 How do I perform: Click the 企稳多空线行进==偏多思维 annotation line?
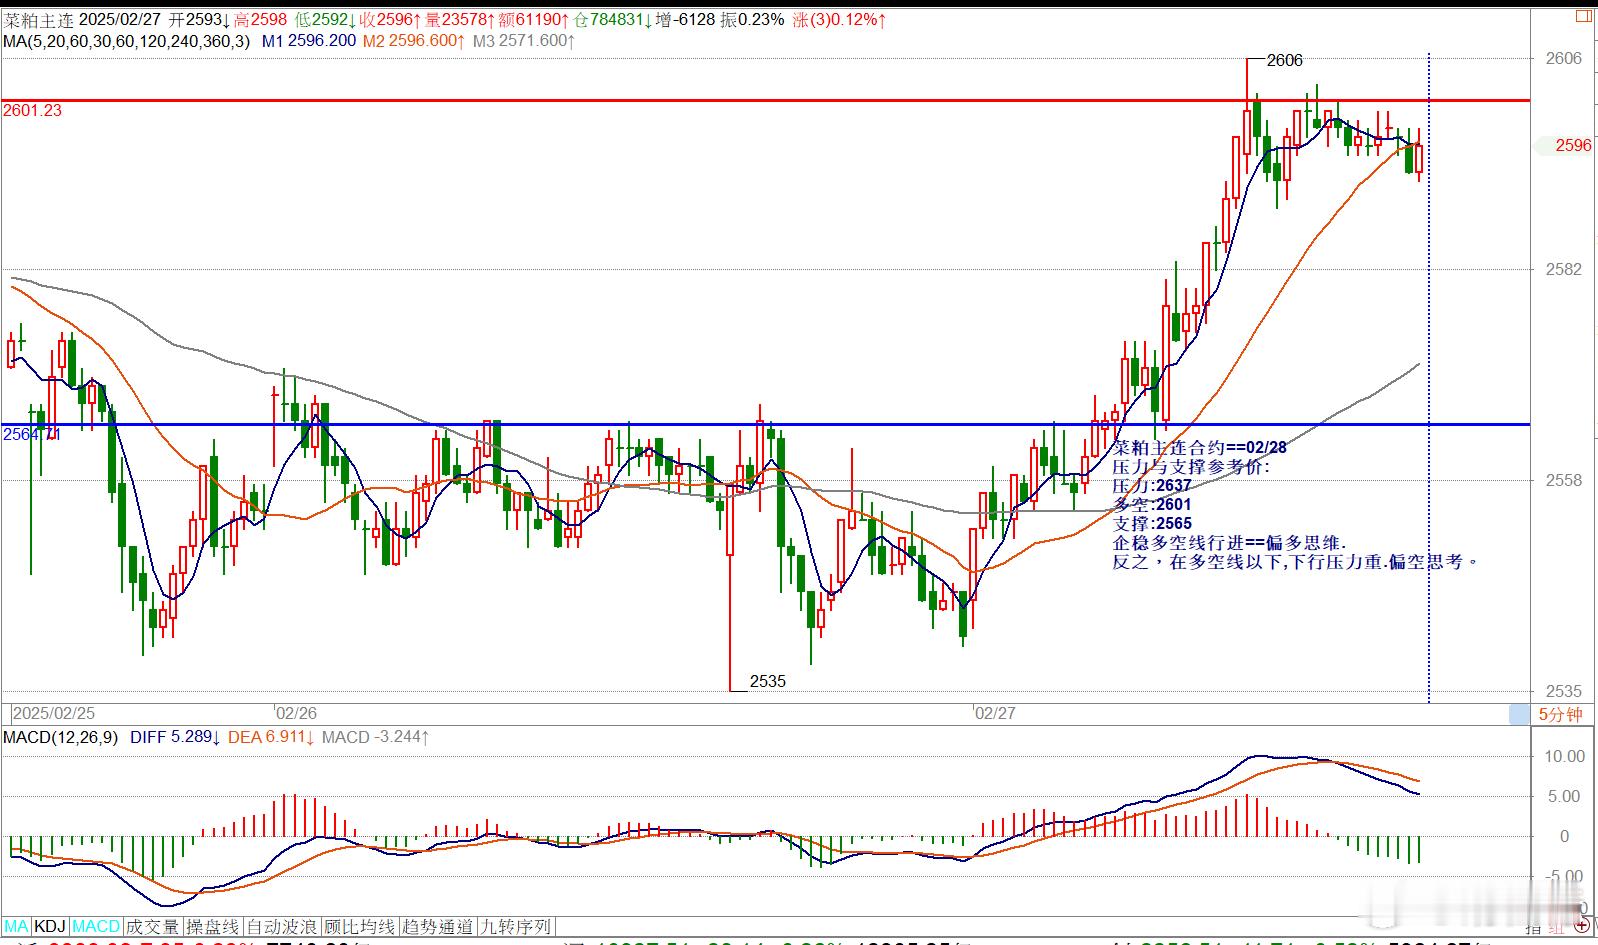[1230, 543]
